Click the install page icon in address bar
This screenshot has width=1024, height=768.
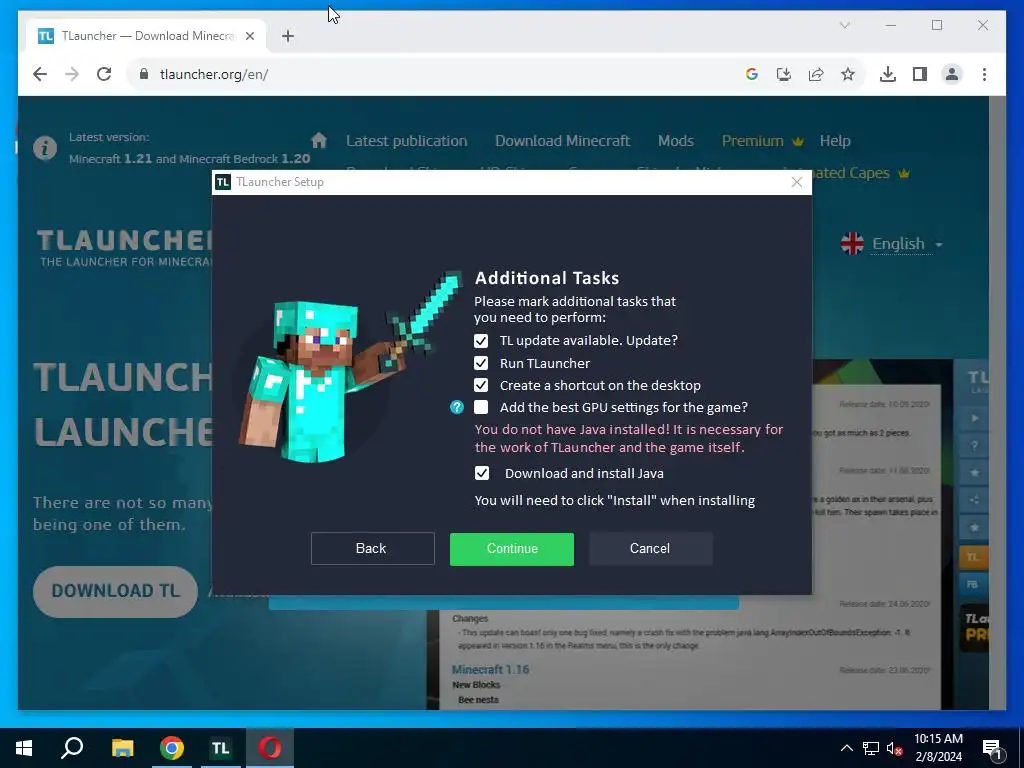[x=784, y=74]
